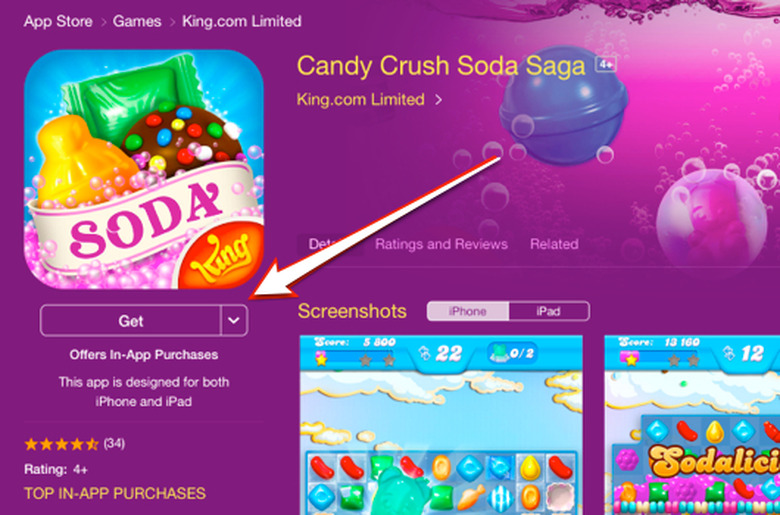Open first screenshot showing score 5 800
This screenshot has width=780, height=515.
(441, 425)
